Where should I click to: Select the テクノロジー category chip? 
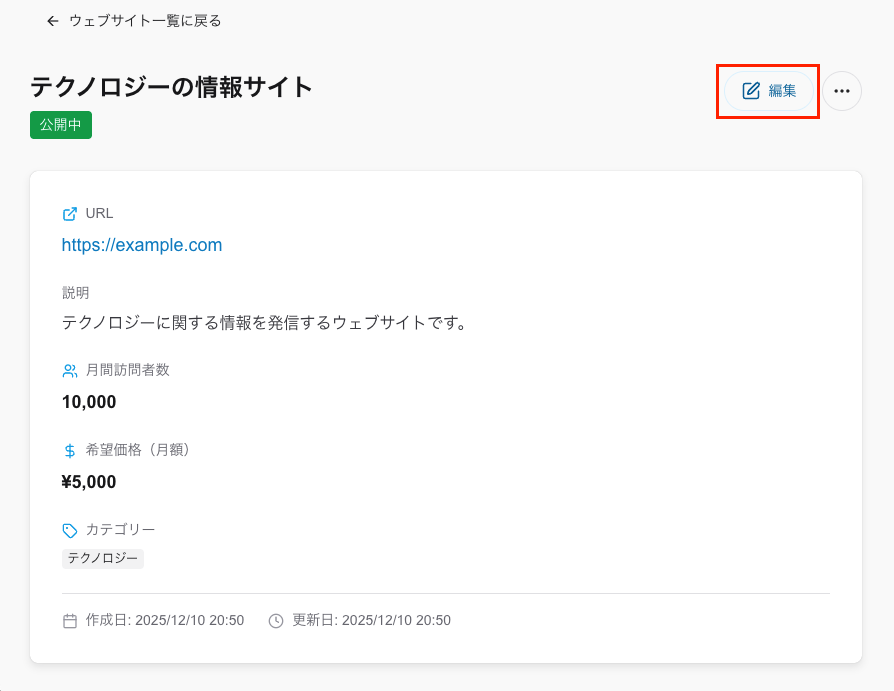pyautogui.click(x=103, y=559)
